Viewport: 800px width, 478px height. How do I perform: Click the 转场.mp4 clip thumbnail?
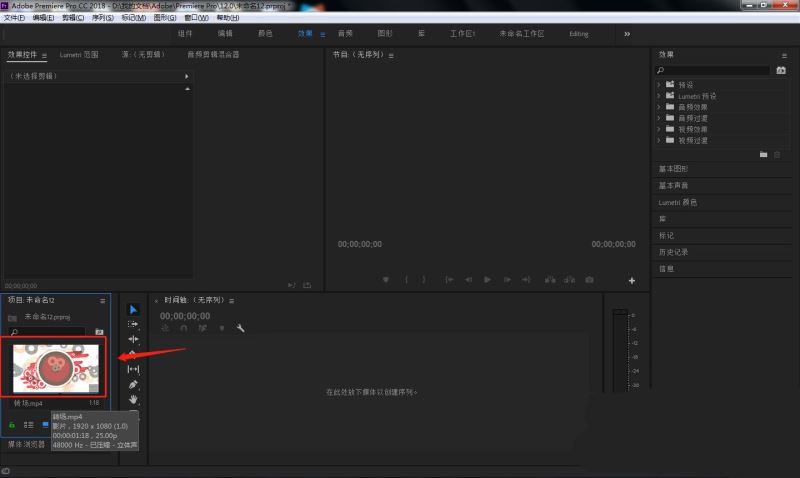click(56, 368)
